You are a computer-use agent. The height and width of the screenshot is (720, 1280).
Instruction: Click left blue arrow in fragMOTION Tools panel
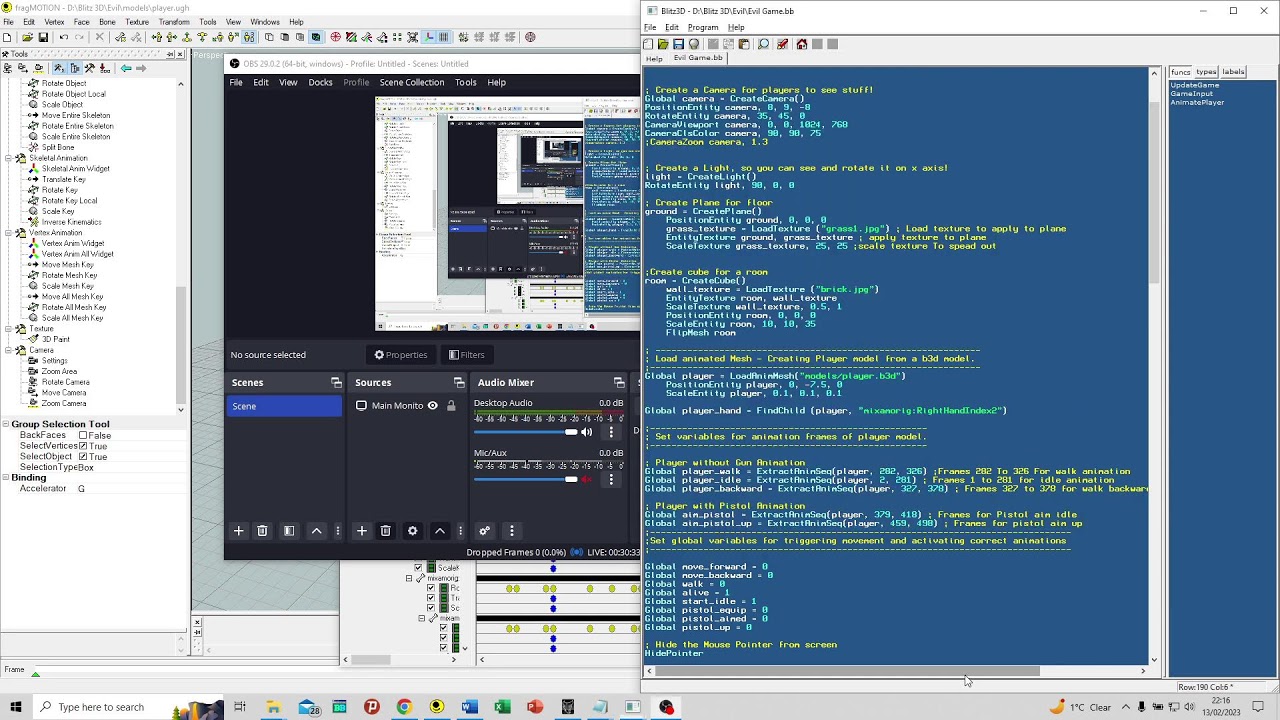point(125,68)
